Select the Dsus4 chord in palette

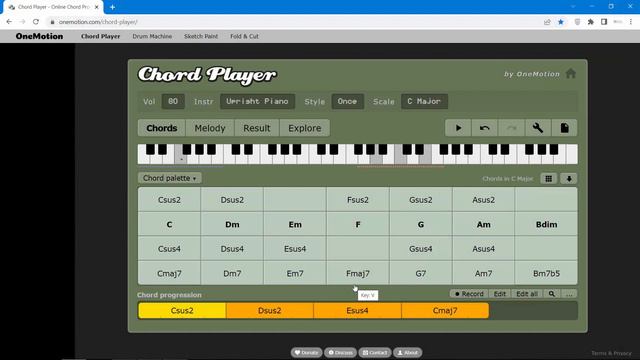[x=232, y=249]
